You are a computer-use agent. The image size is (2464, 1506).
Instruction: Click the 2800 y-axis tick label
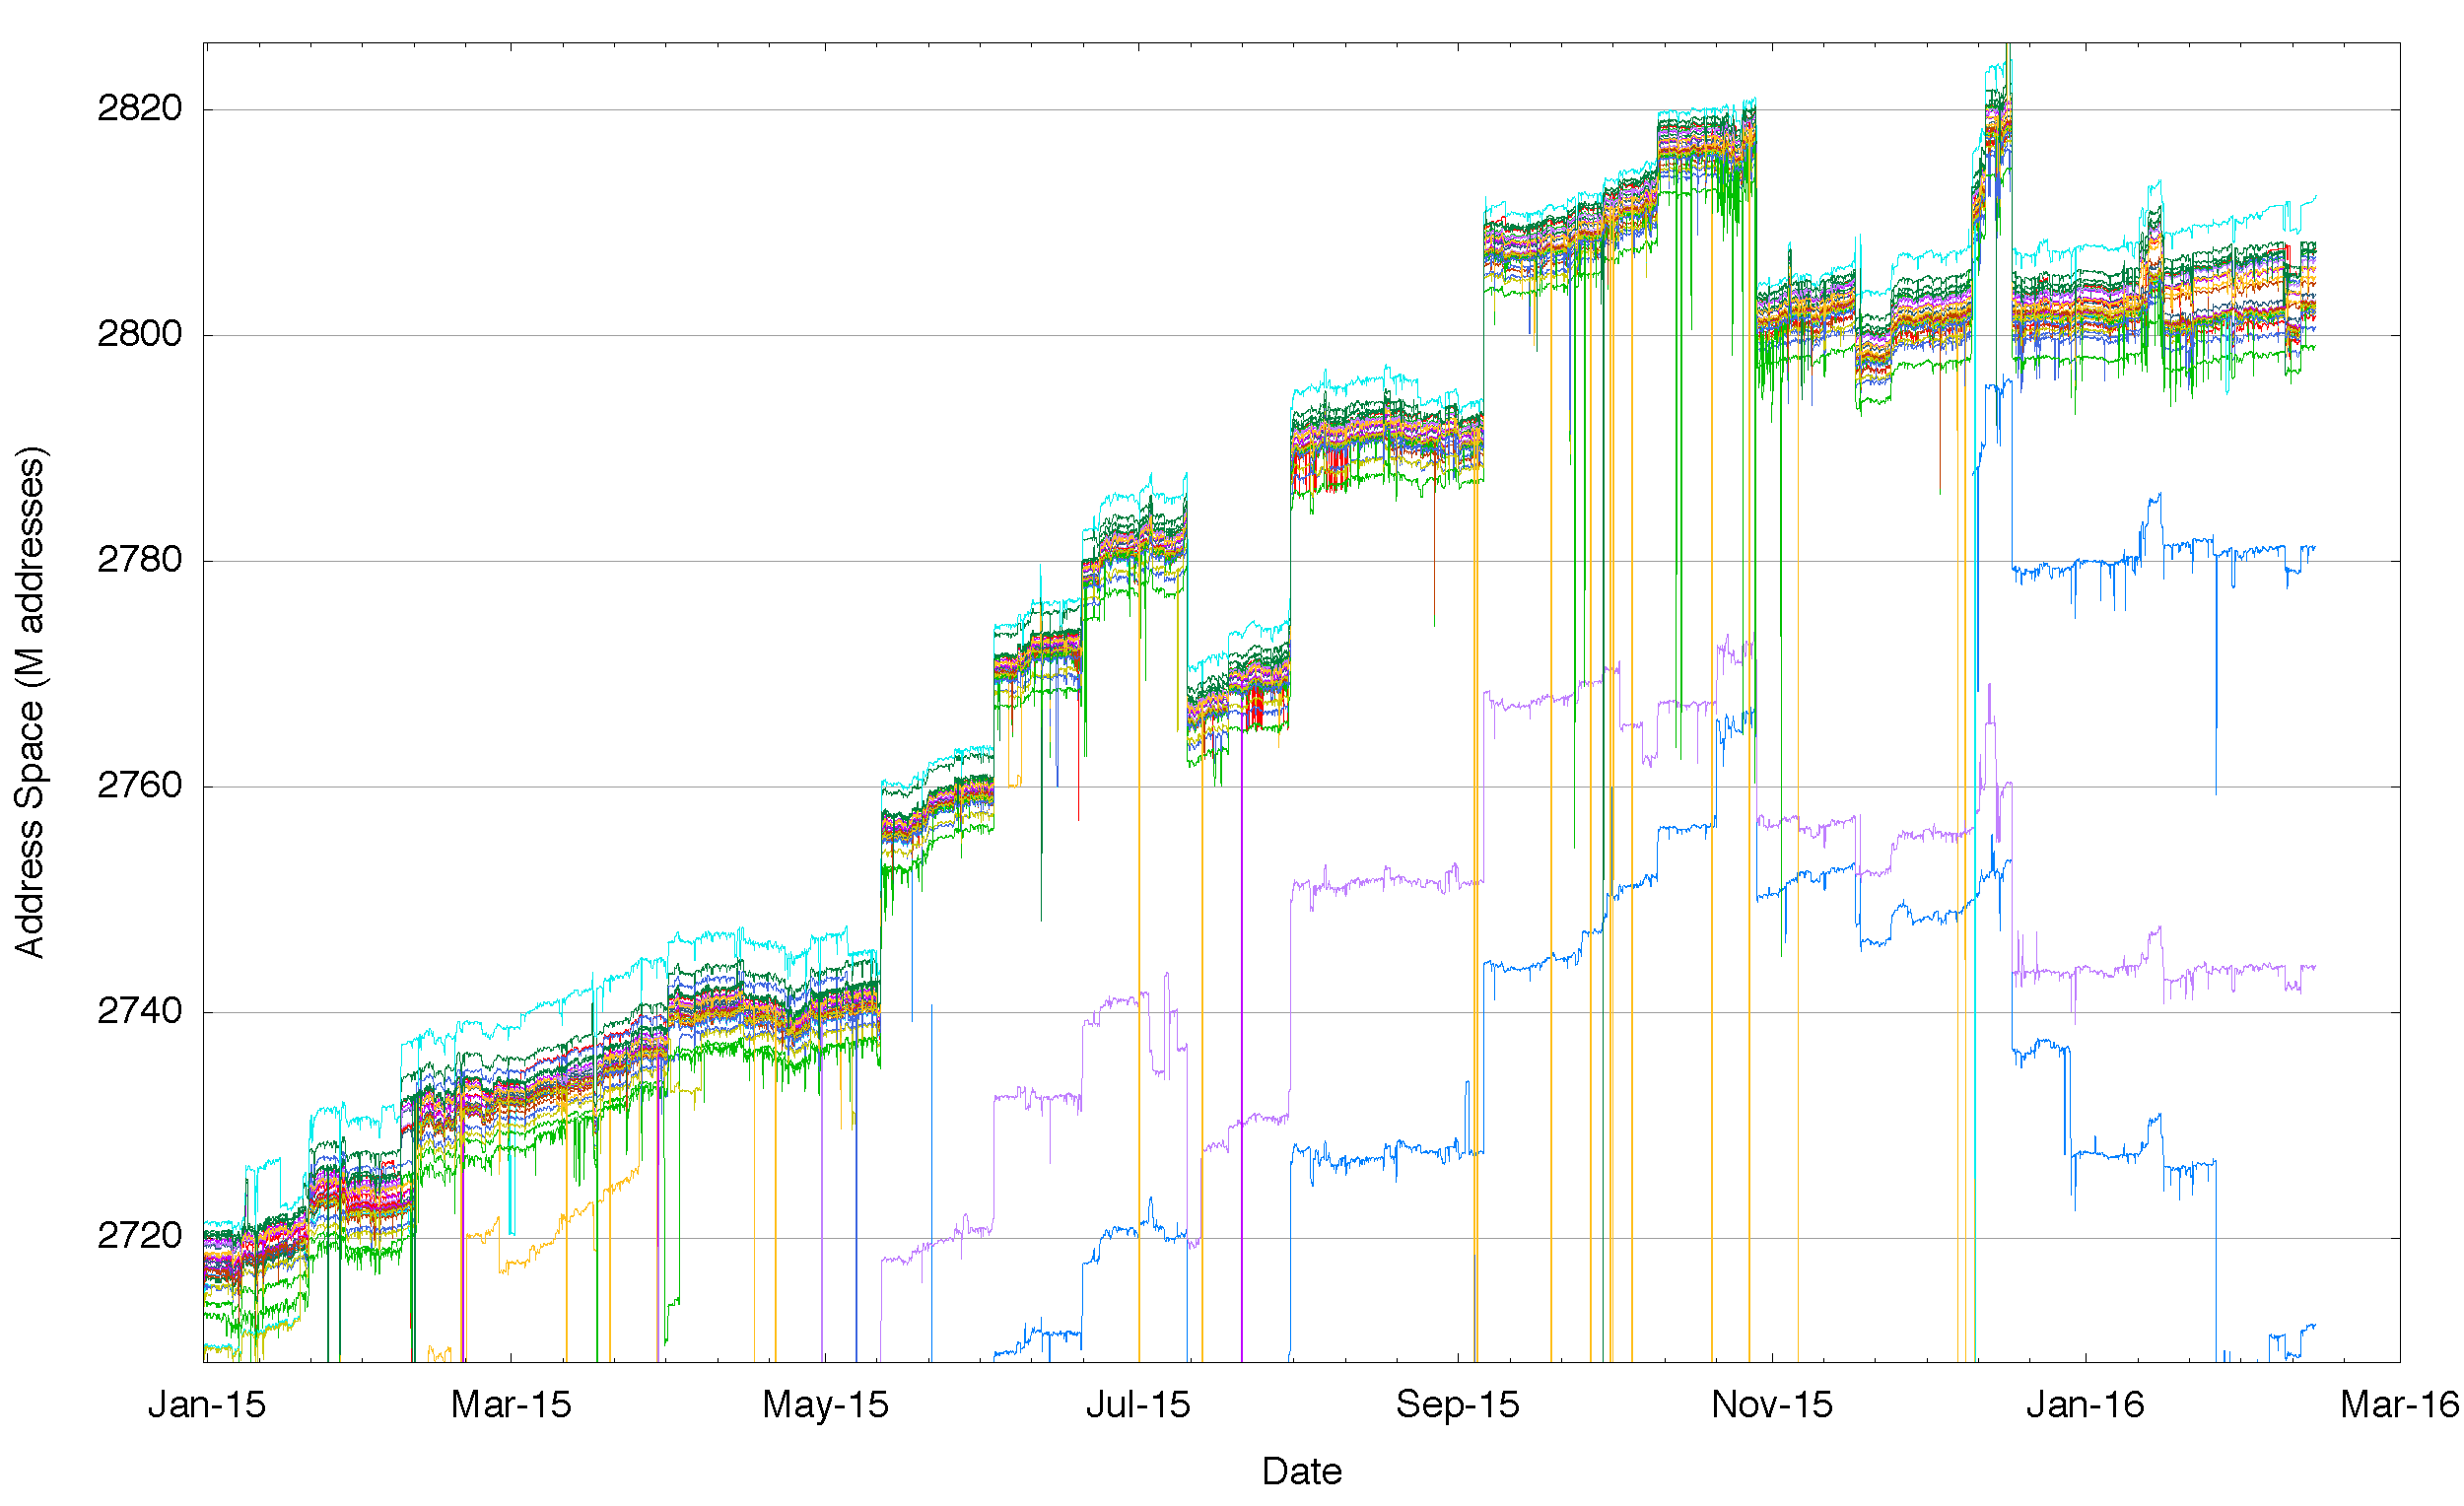pos(139,334)
